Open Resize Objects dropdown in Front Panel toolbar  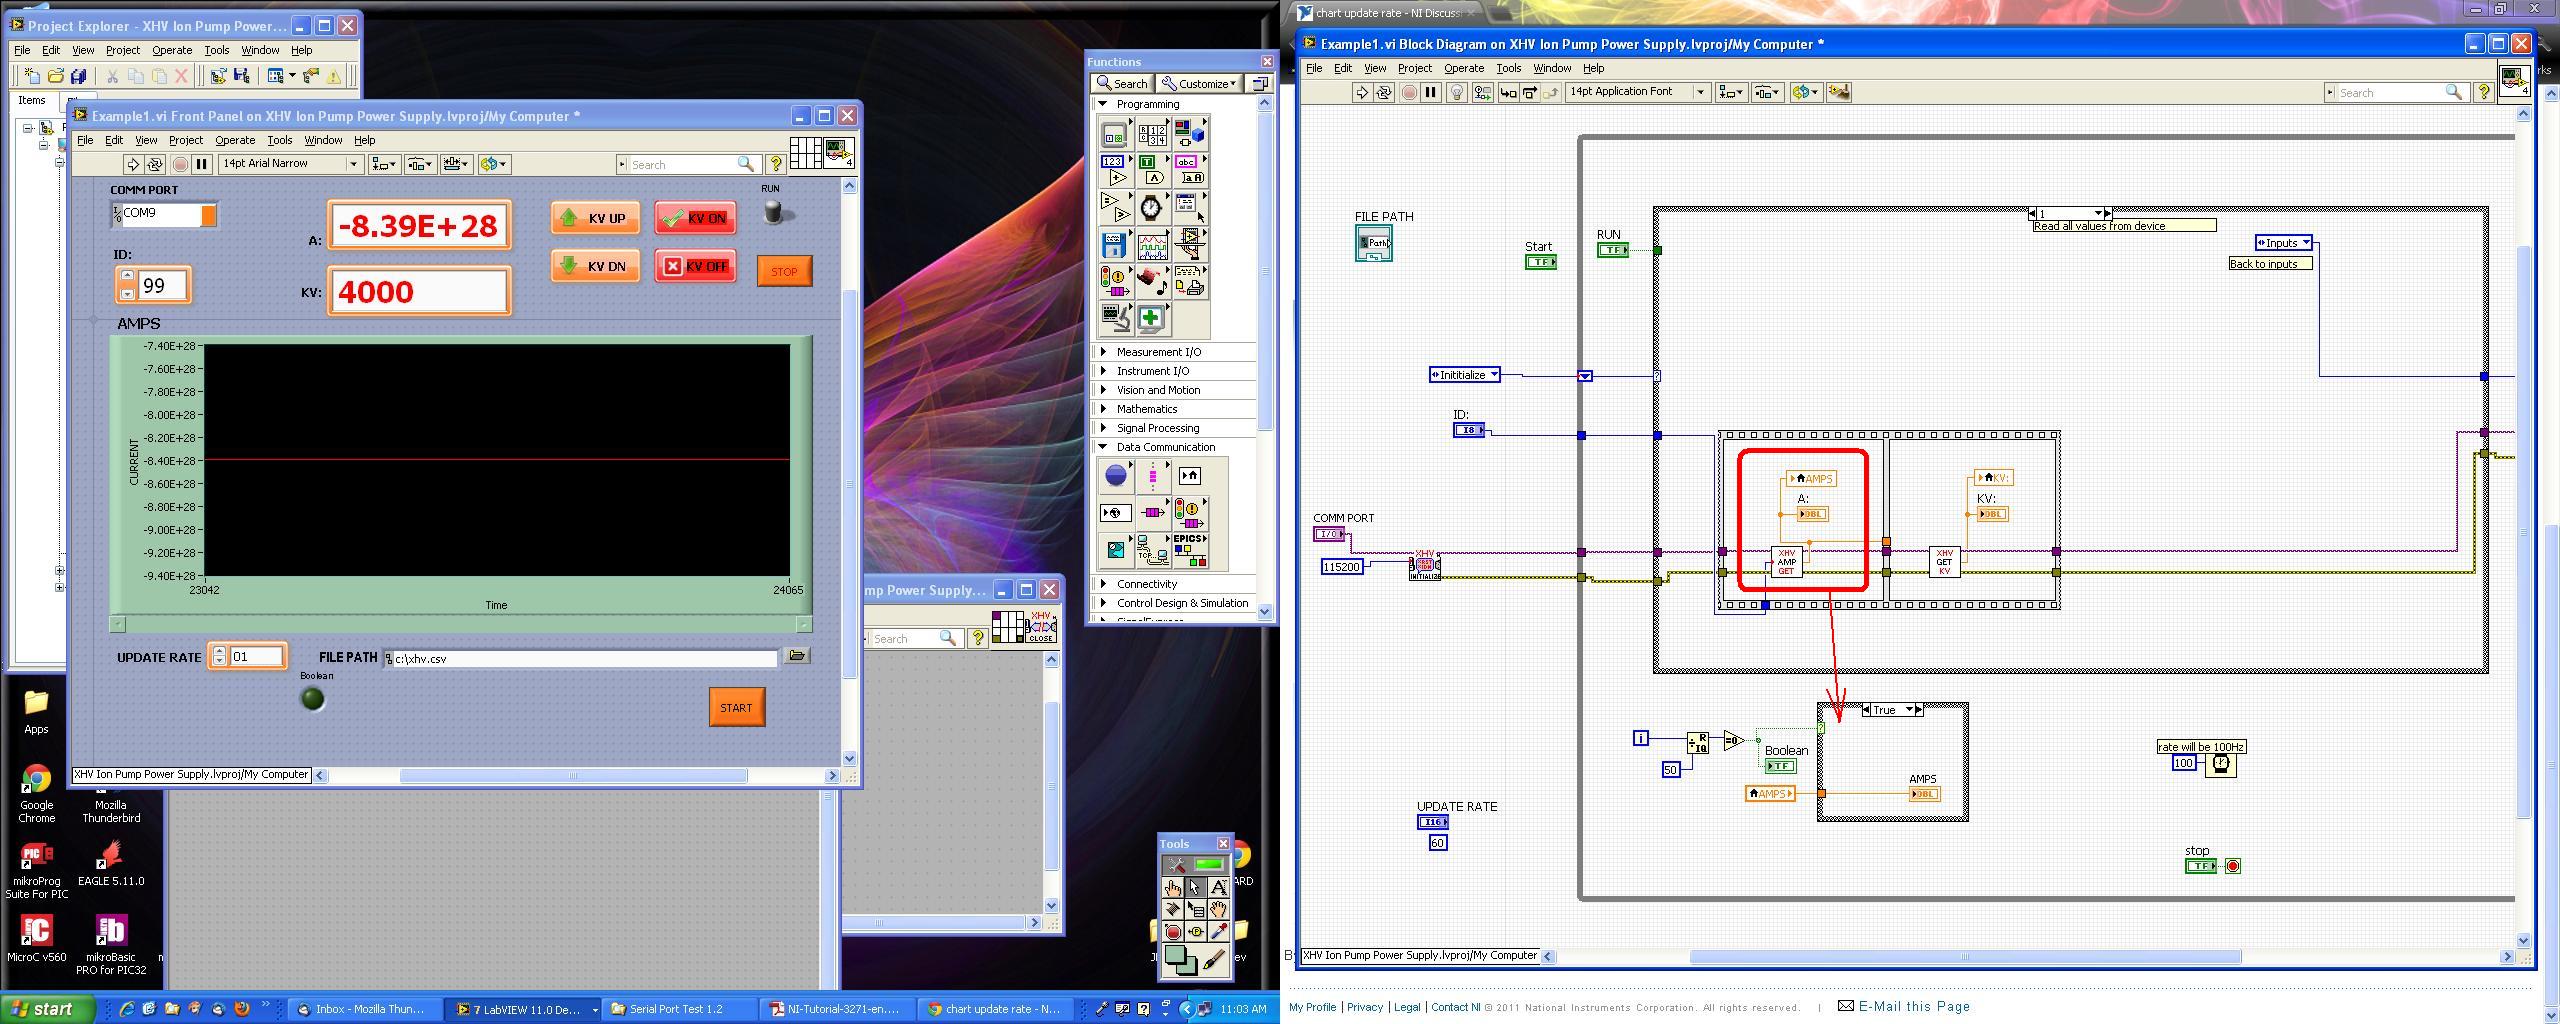[457, 164]
